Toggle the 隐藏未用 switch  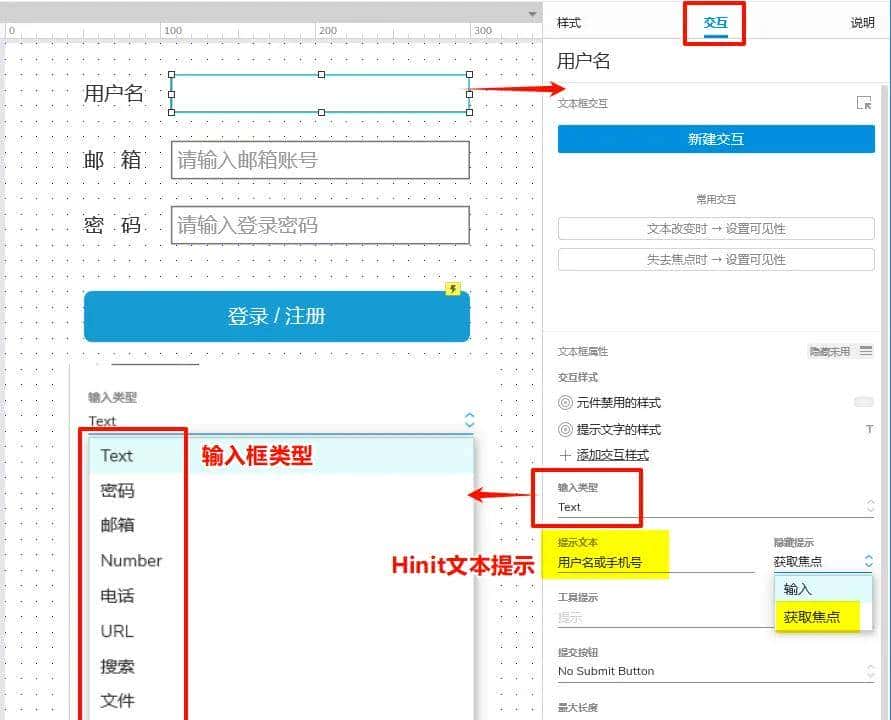(862, 399)
